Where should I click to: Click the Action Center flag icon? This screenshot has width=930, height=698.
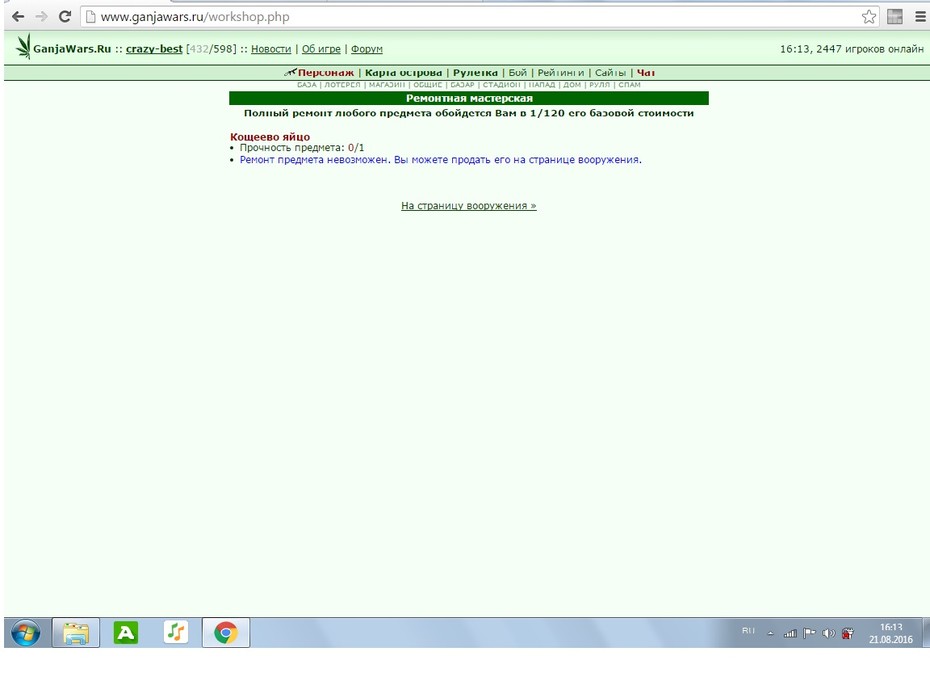click(x=809, y=633)
